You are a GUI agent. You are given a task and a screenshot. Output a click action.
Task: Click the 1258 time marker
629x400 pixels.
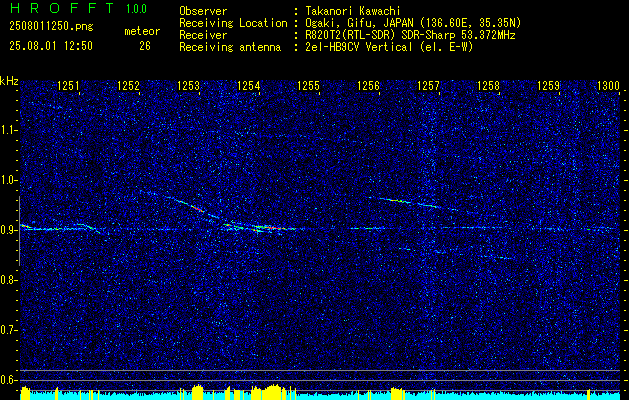point(489,85)
